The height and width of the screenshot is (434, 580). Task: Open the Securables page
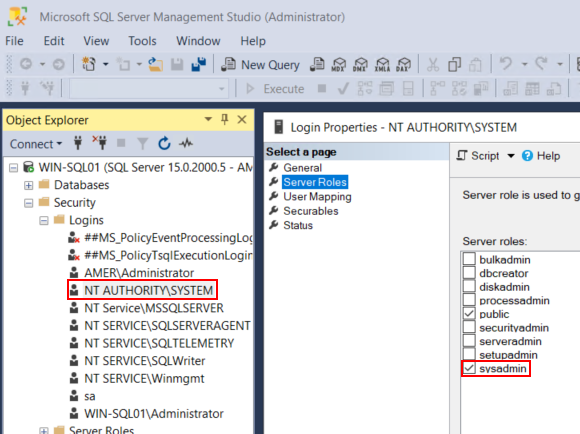311,211
